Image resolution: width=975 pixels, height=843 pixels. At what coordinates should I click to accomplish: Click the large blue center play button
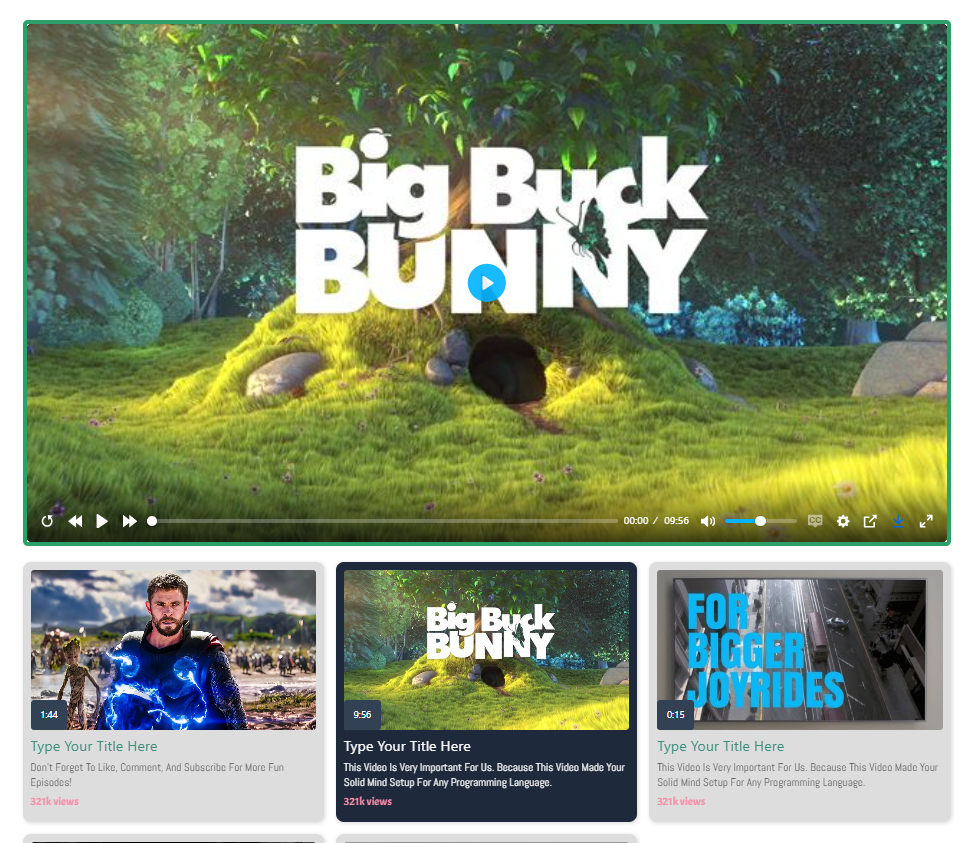486,283
